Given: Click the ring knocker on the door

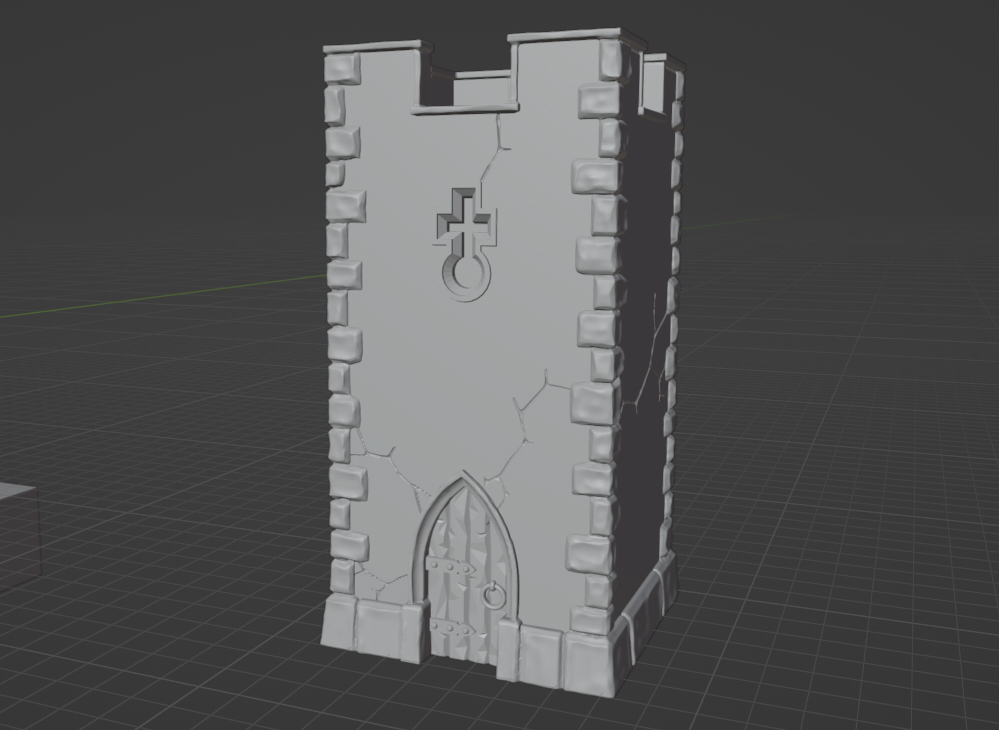Looking at the screenshot, I should [x=492, y=597].
